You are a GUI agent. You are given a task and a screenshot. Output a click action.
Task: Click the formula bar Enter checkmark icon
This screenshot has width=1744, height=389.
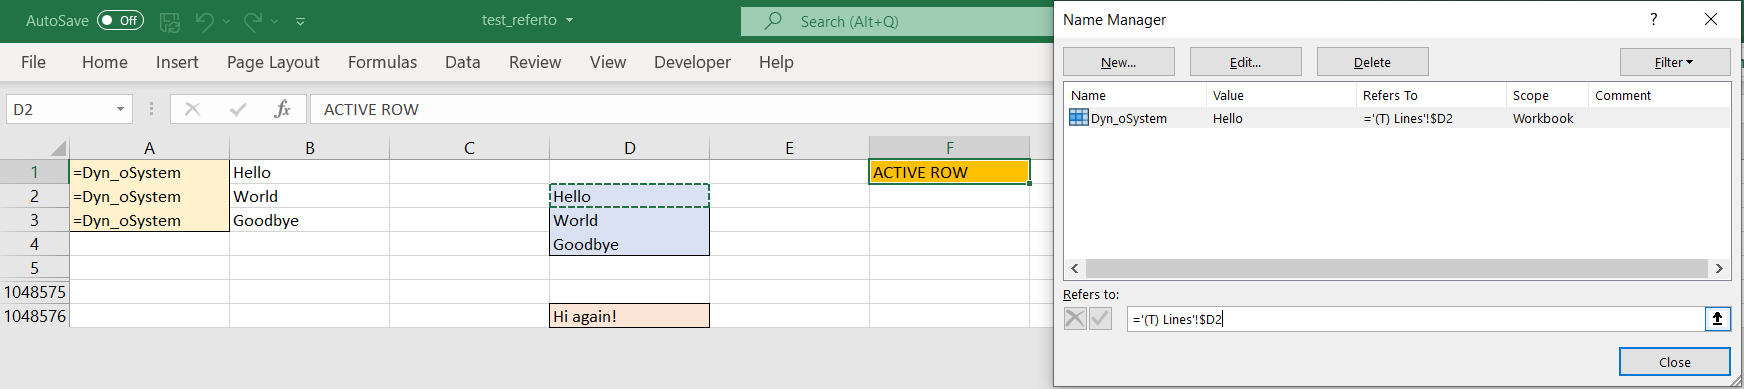tap(238, 109)
